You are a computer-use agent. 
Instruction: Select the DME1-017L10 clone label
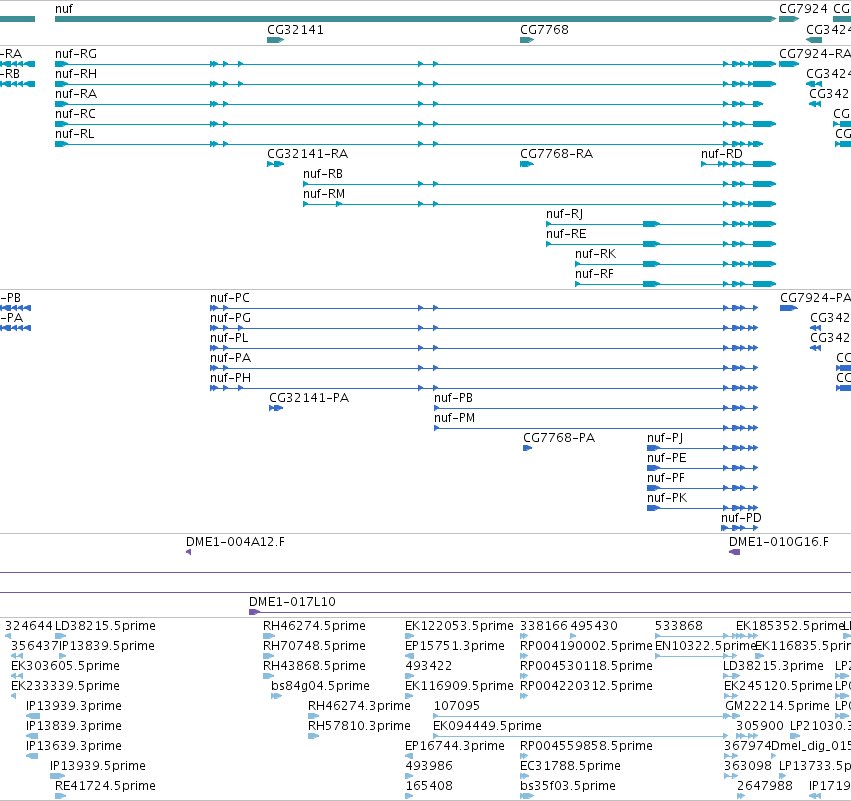(293, 602)
